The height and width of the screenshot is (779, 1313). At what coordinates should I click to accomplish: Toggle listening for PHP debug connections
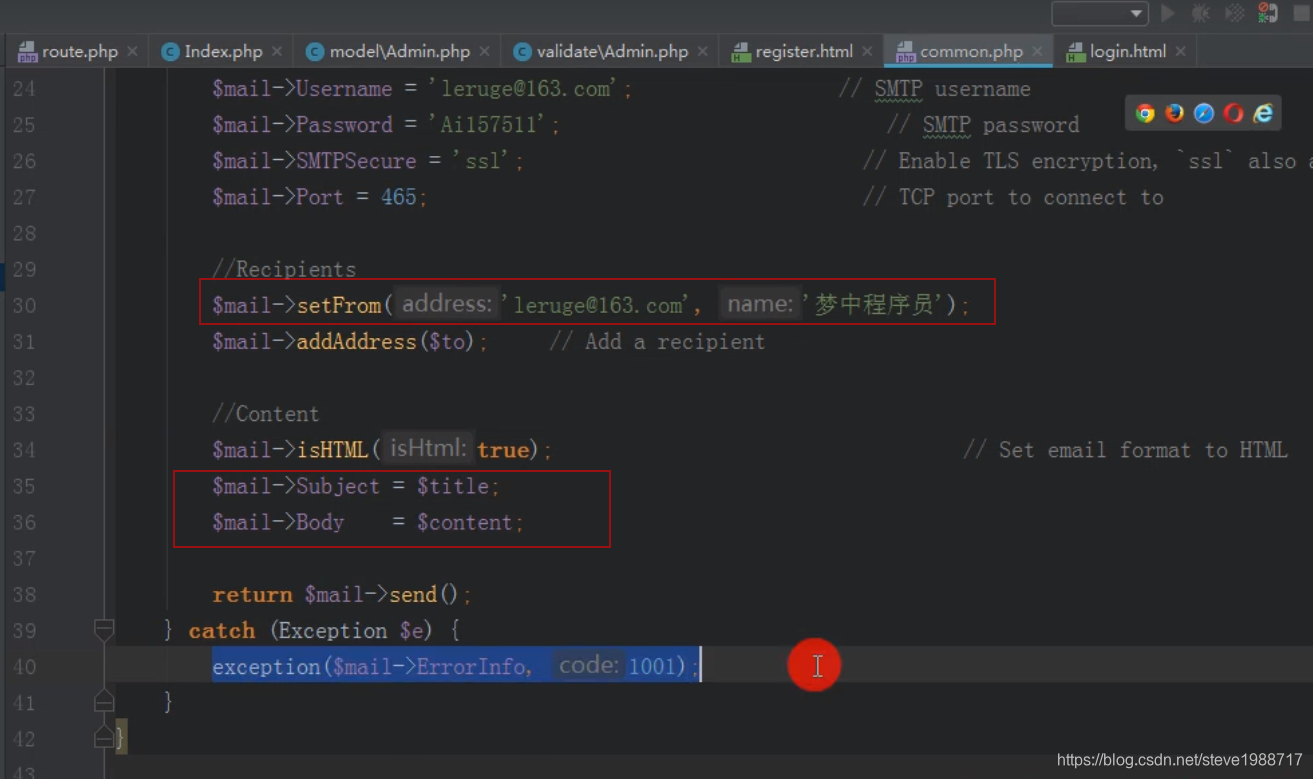(x=1268, y=13)
